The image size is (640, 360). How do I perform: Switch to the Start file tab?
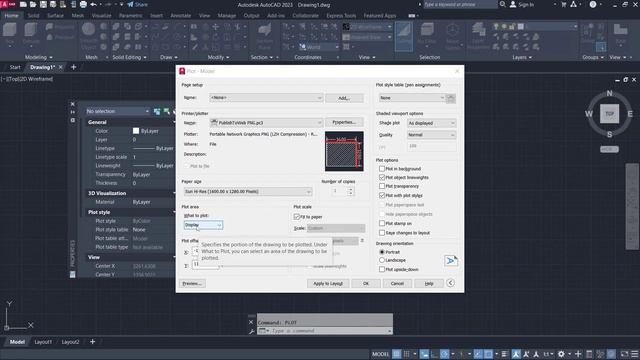coord(15,67)
